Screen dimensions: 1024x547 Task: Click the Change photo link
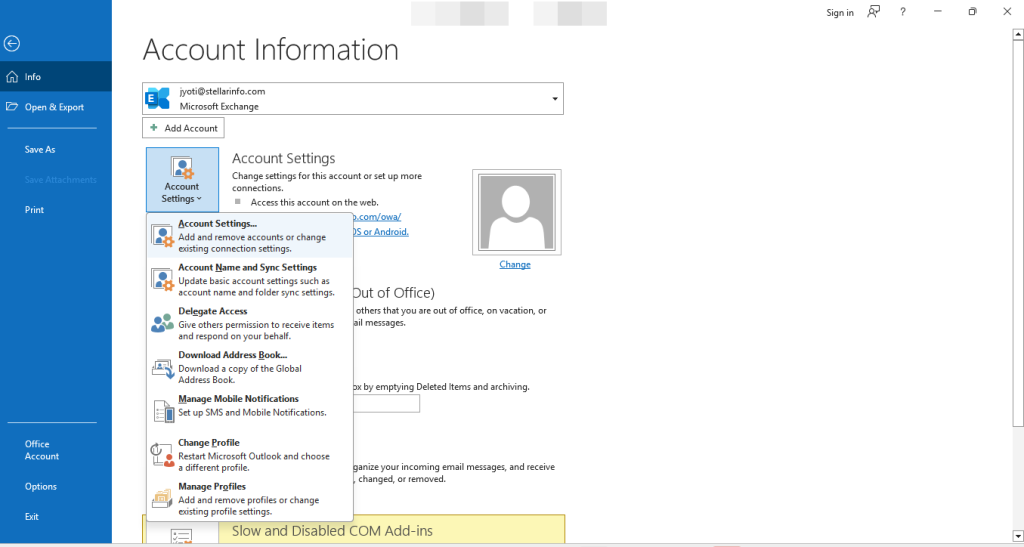[515, 264]
